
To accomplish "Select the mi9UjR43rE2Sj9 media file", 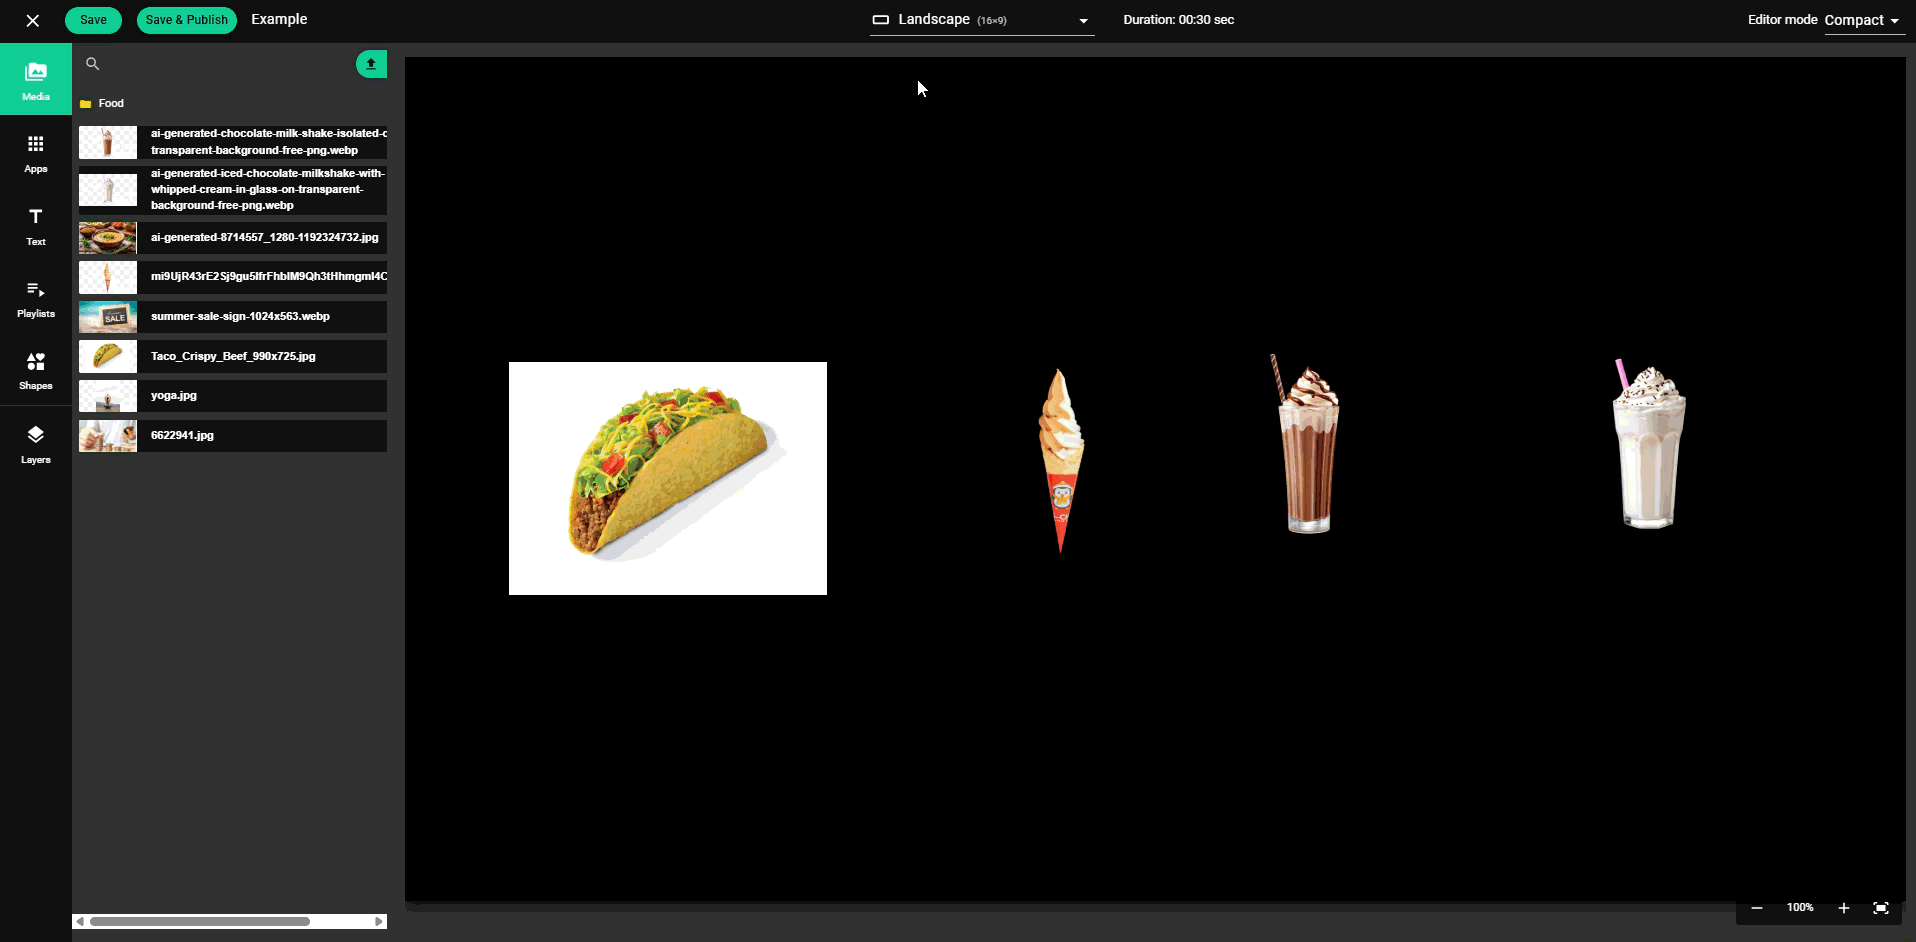I will (233, 277).
